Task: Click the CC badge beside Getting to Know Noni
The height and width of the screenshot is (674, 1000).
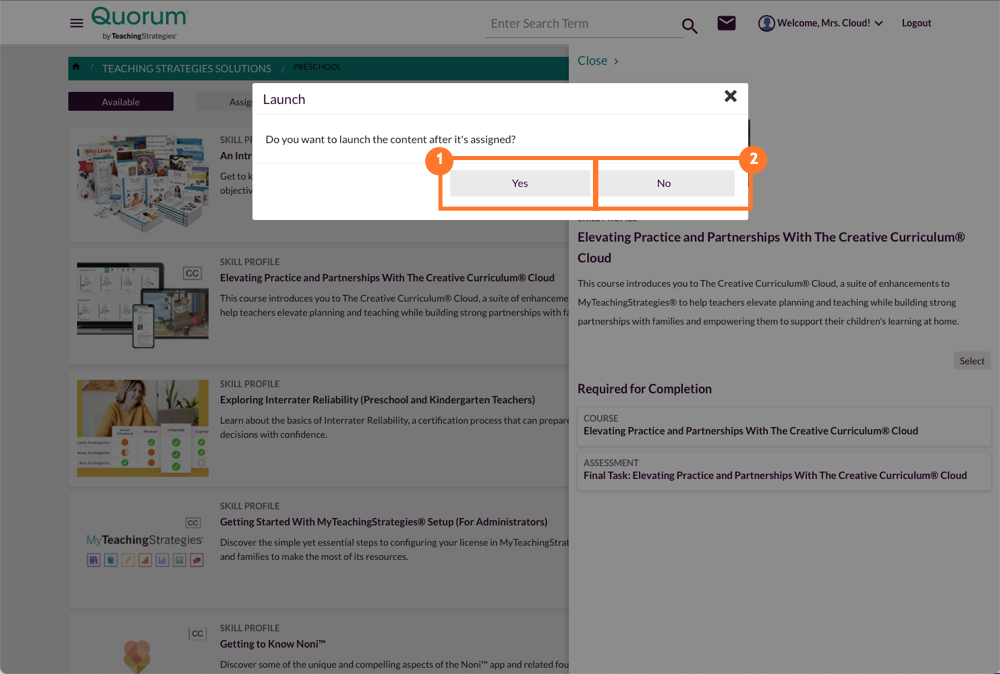Action: 196,632
